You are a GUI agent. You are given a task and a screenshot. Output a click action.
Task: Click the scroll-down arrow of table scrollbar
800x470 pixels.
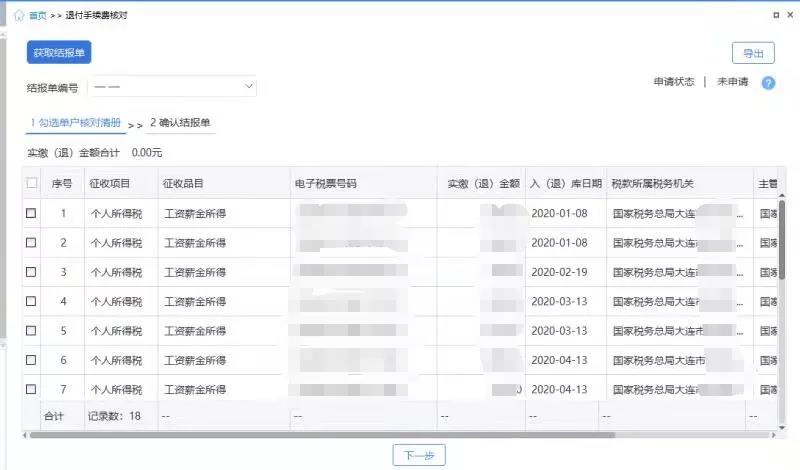(x=782, y=428)
